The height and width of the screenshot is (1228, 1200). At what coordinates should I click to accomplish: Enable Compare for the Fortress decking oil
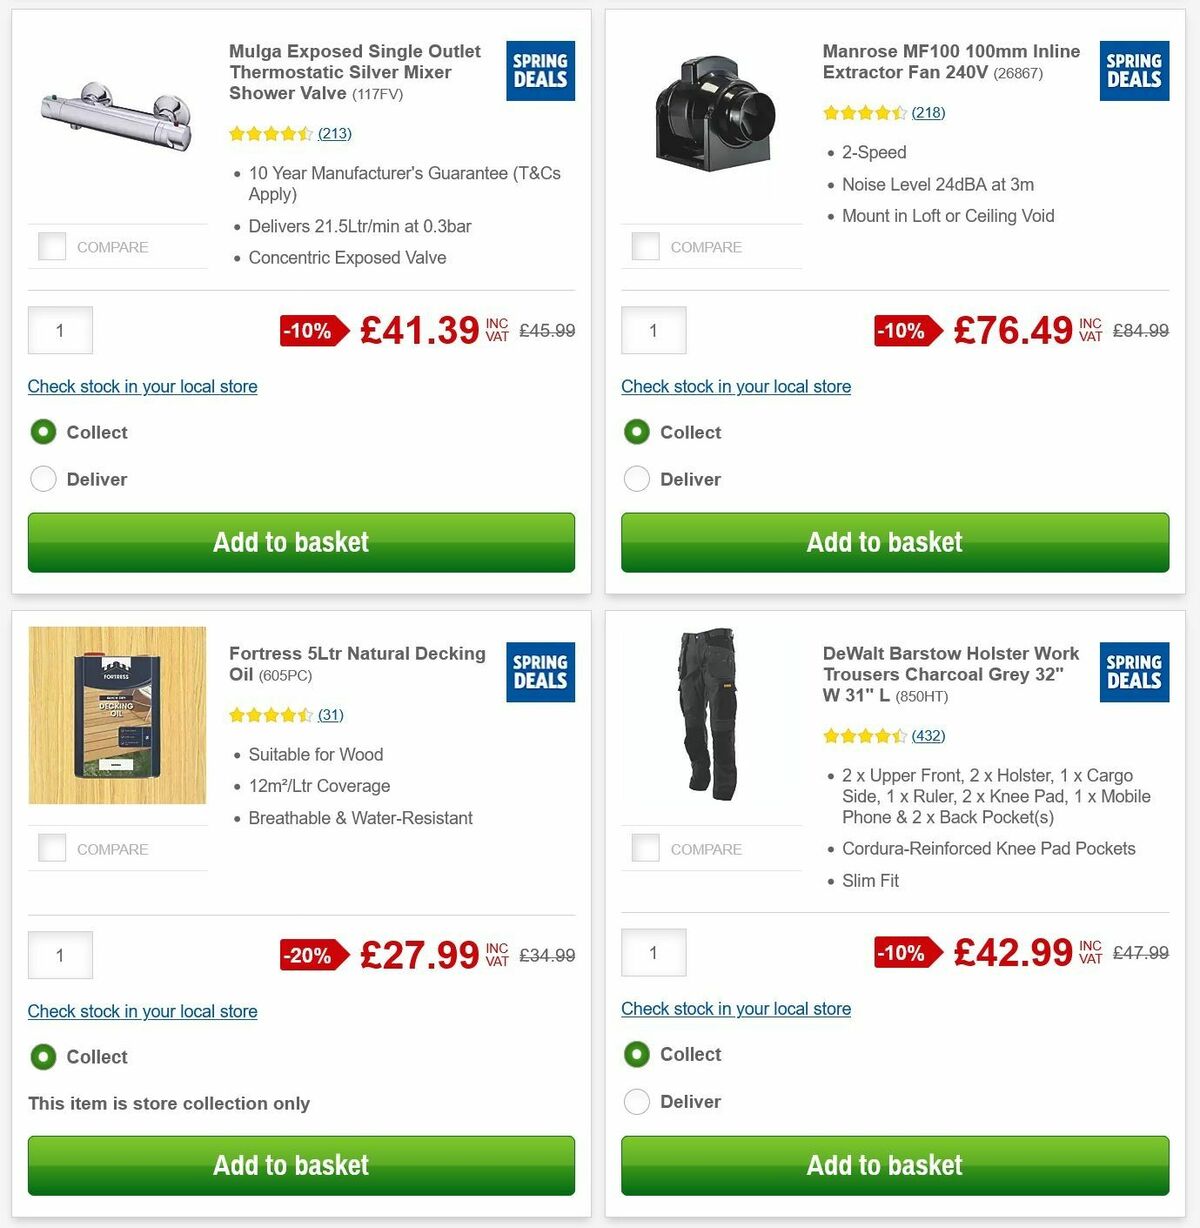[51, 848]
